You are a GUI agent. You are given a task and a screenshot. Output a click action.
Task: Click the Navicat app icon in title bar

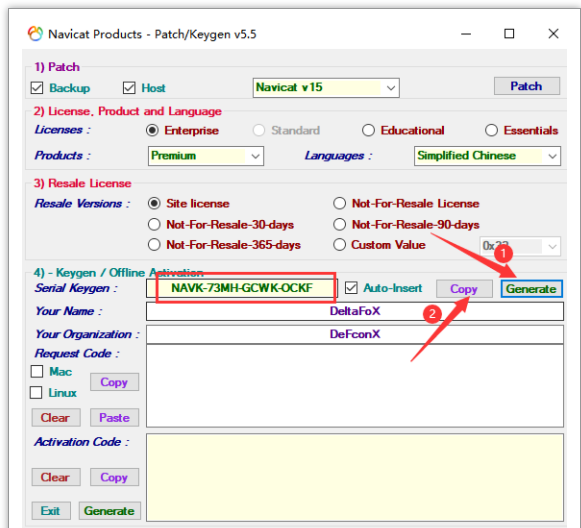point(35,34)
